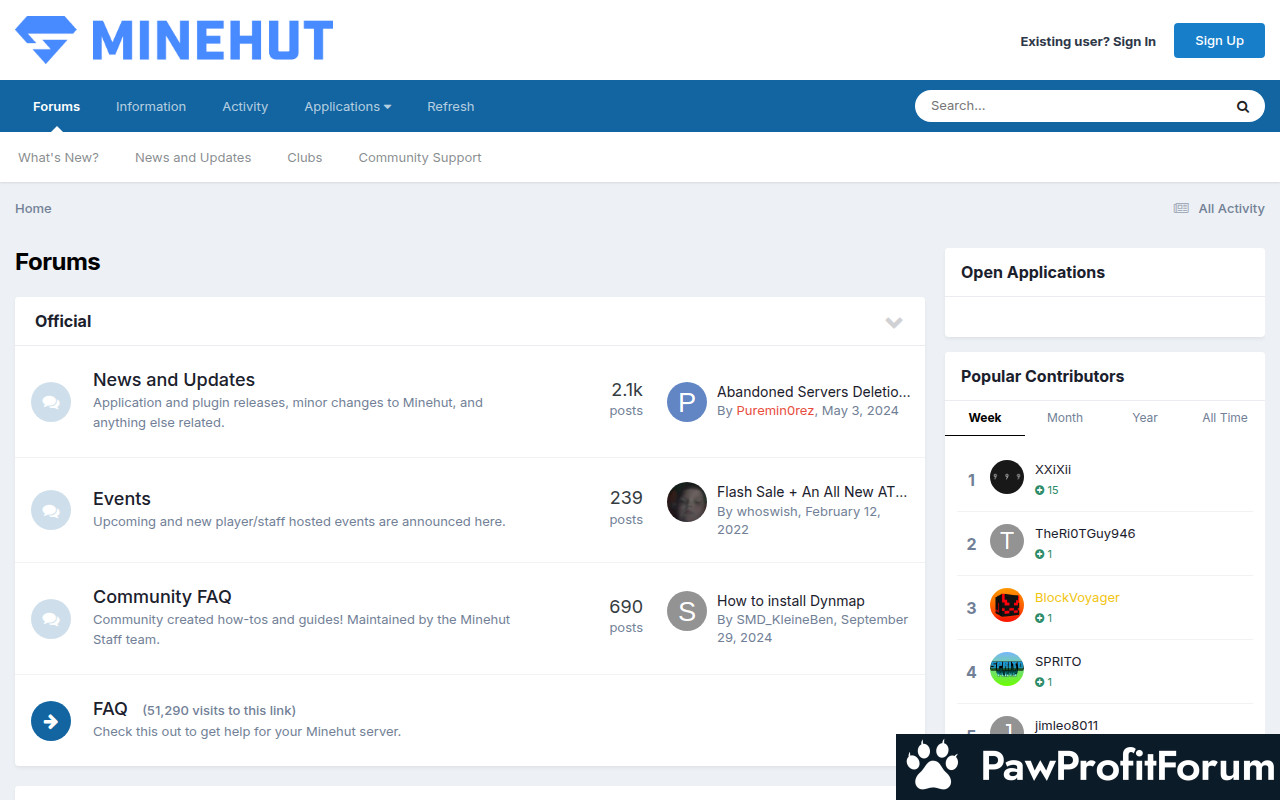Screen dimensions: 1280x800
Task: Open SMD_KleineBen avatar with letter S
Action: 687,611
